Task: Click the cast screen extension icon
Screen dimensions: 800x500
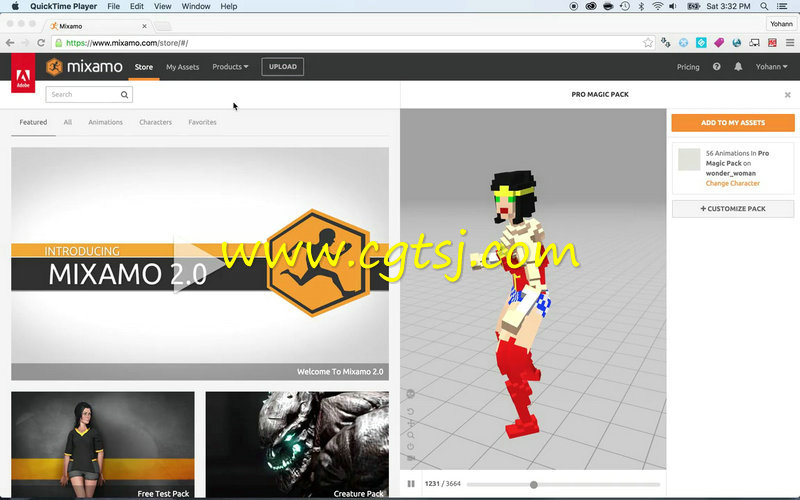Action: click(754, 43)
